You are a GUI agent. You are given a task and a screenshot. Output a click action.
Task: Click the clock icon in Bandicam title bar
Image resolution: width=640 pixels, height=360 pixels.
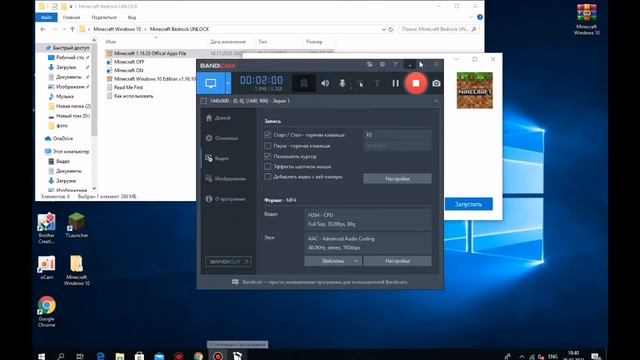(382, 64)
